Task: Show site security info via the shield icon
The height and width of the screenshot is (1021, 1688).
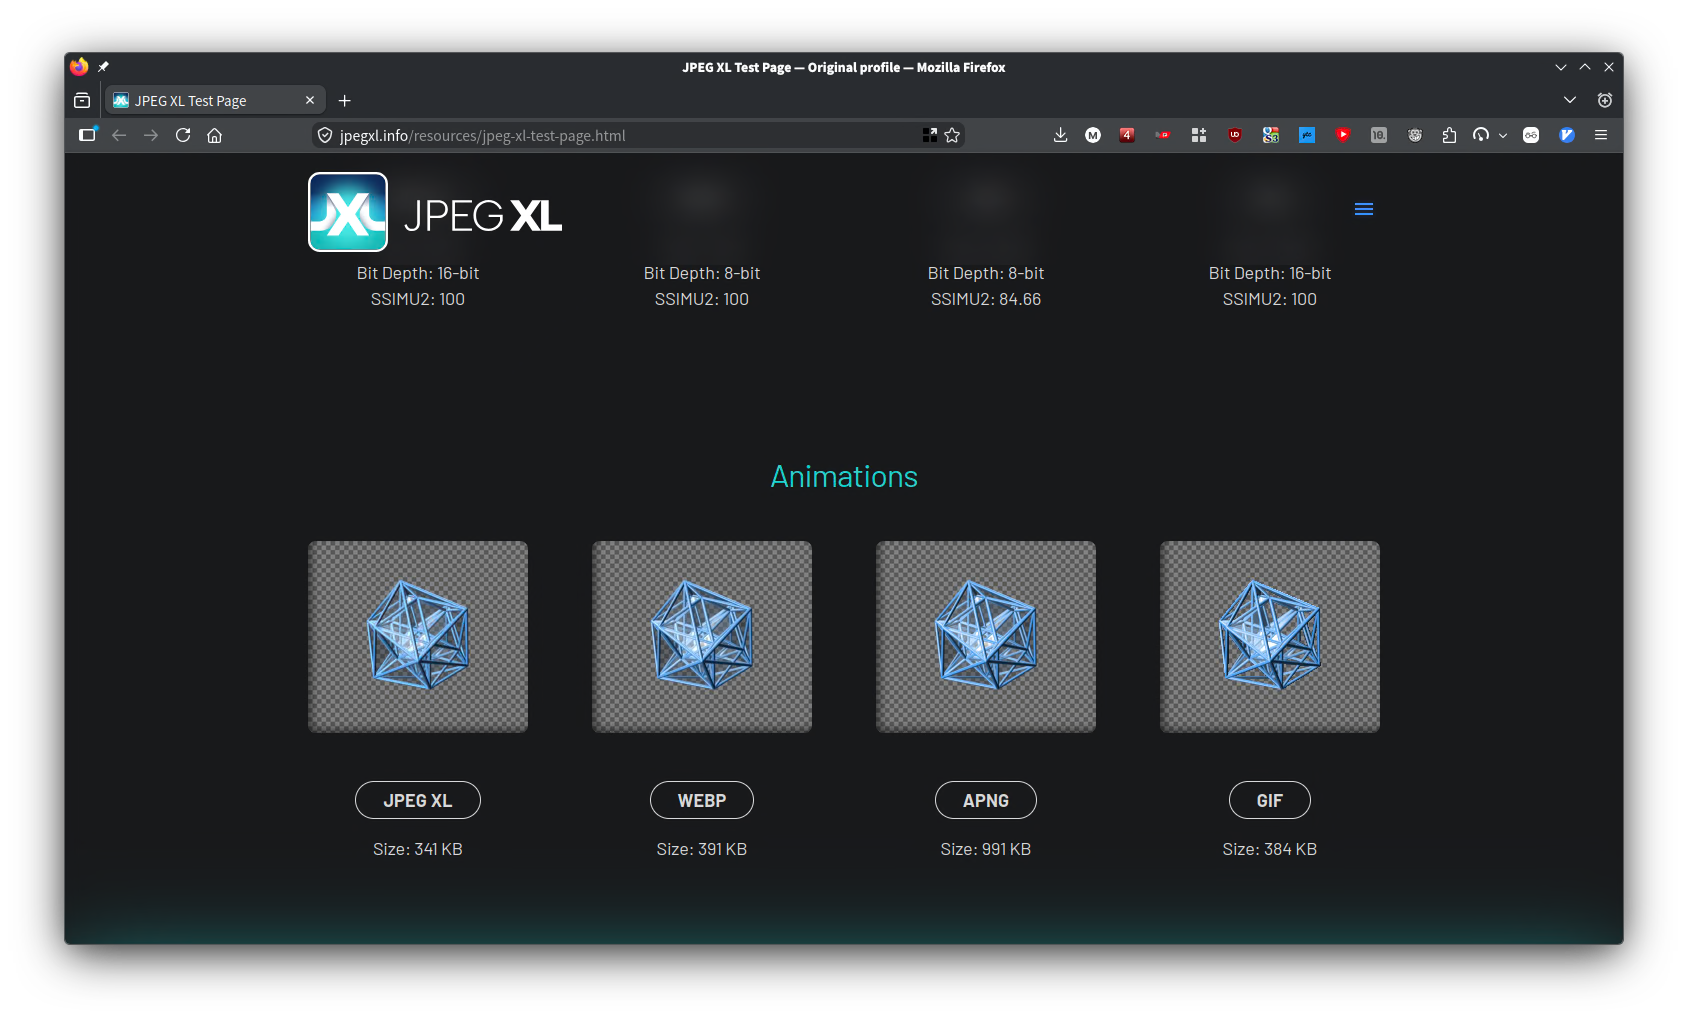Action: click(325, 135)
